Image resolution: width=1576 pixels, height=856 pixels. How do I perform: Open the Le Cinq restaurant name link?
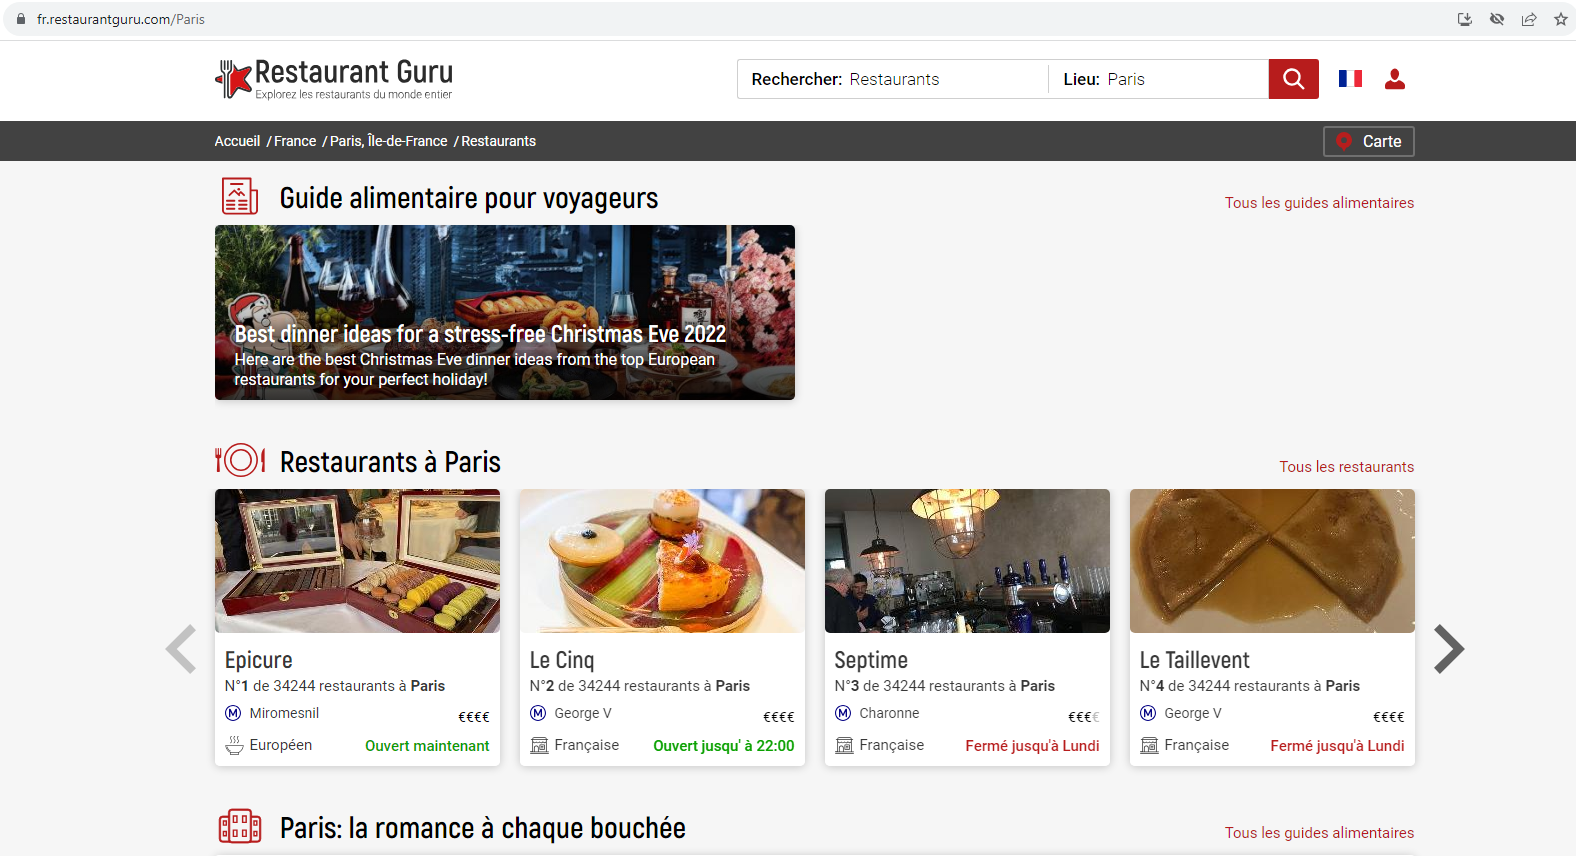562,660
